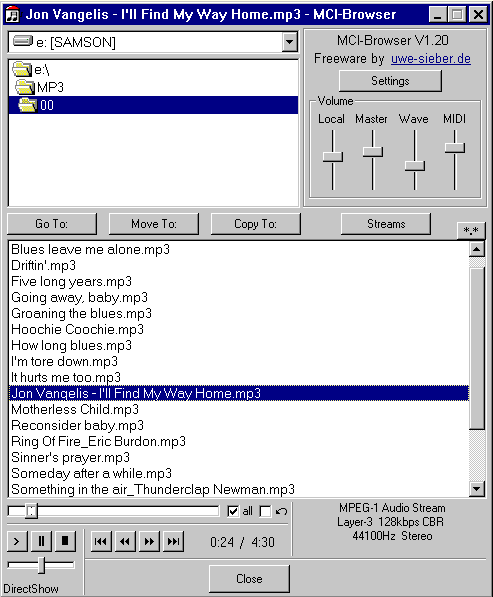Pause the current track

pyautogui.click(x=41, y=541)
